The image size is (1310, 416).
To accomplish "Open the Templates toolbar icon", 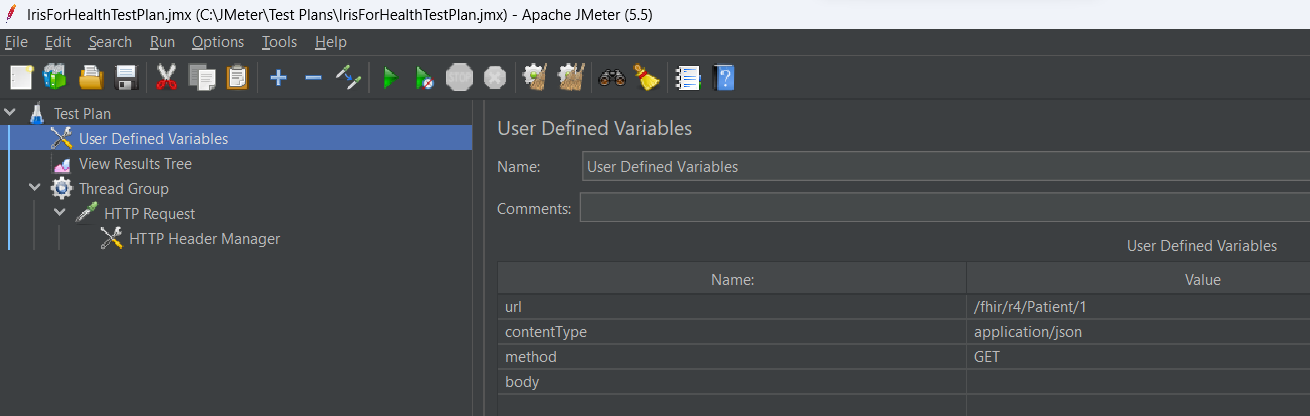I will (55, 77).
